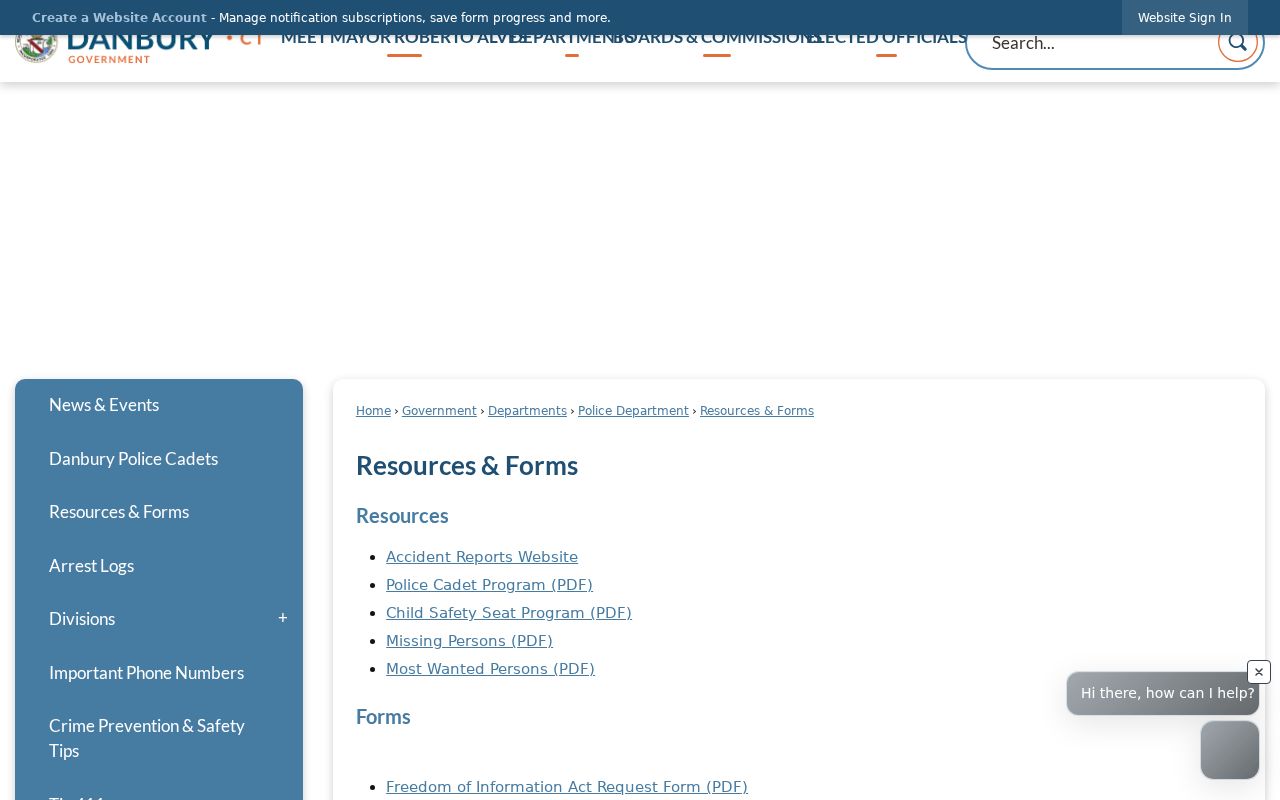
Task: Open the chat assistant widget
Action: point(1230,750)
